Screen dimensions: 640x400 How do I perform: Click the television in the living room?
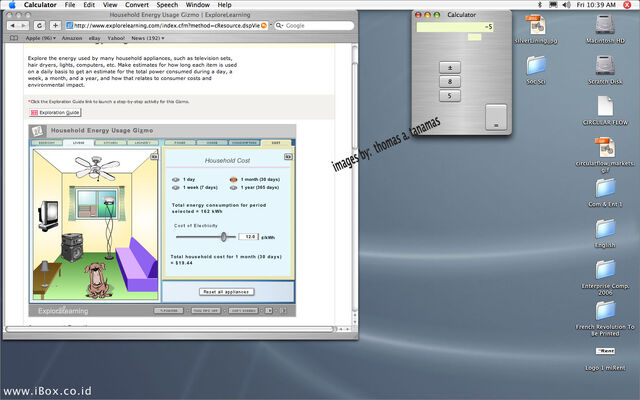(48, 215)
